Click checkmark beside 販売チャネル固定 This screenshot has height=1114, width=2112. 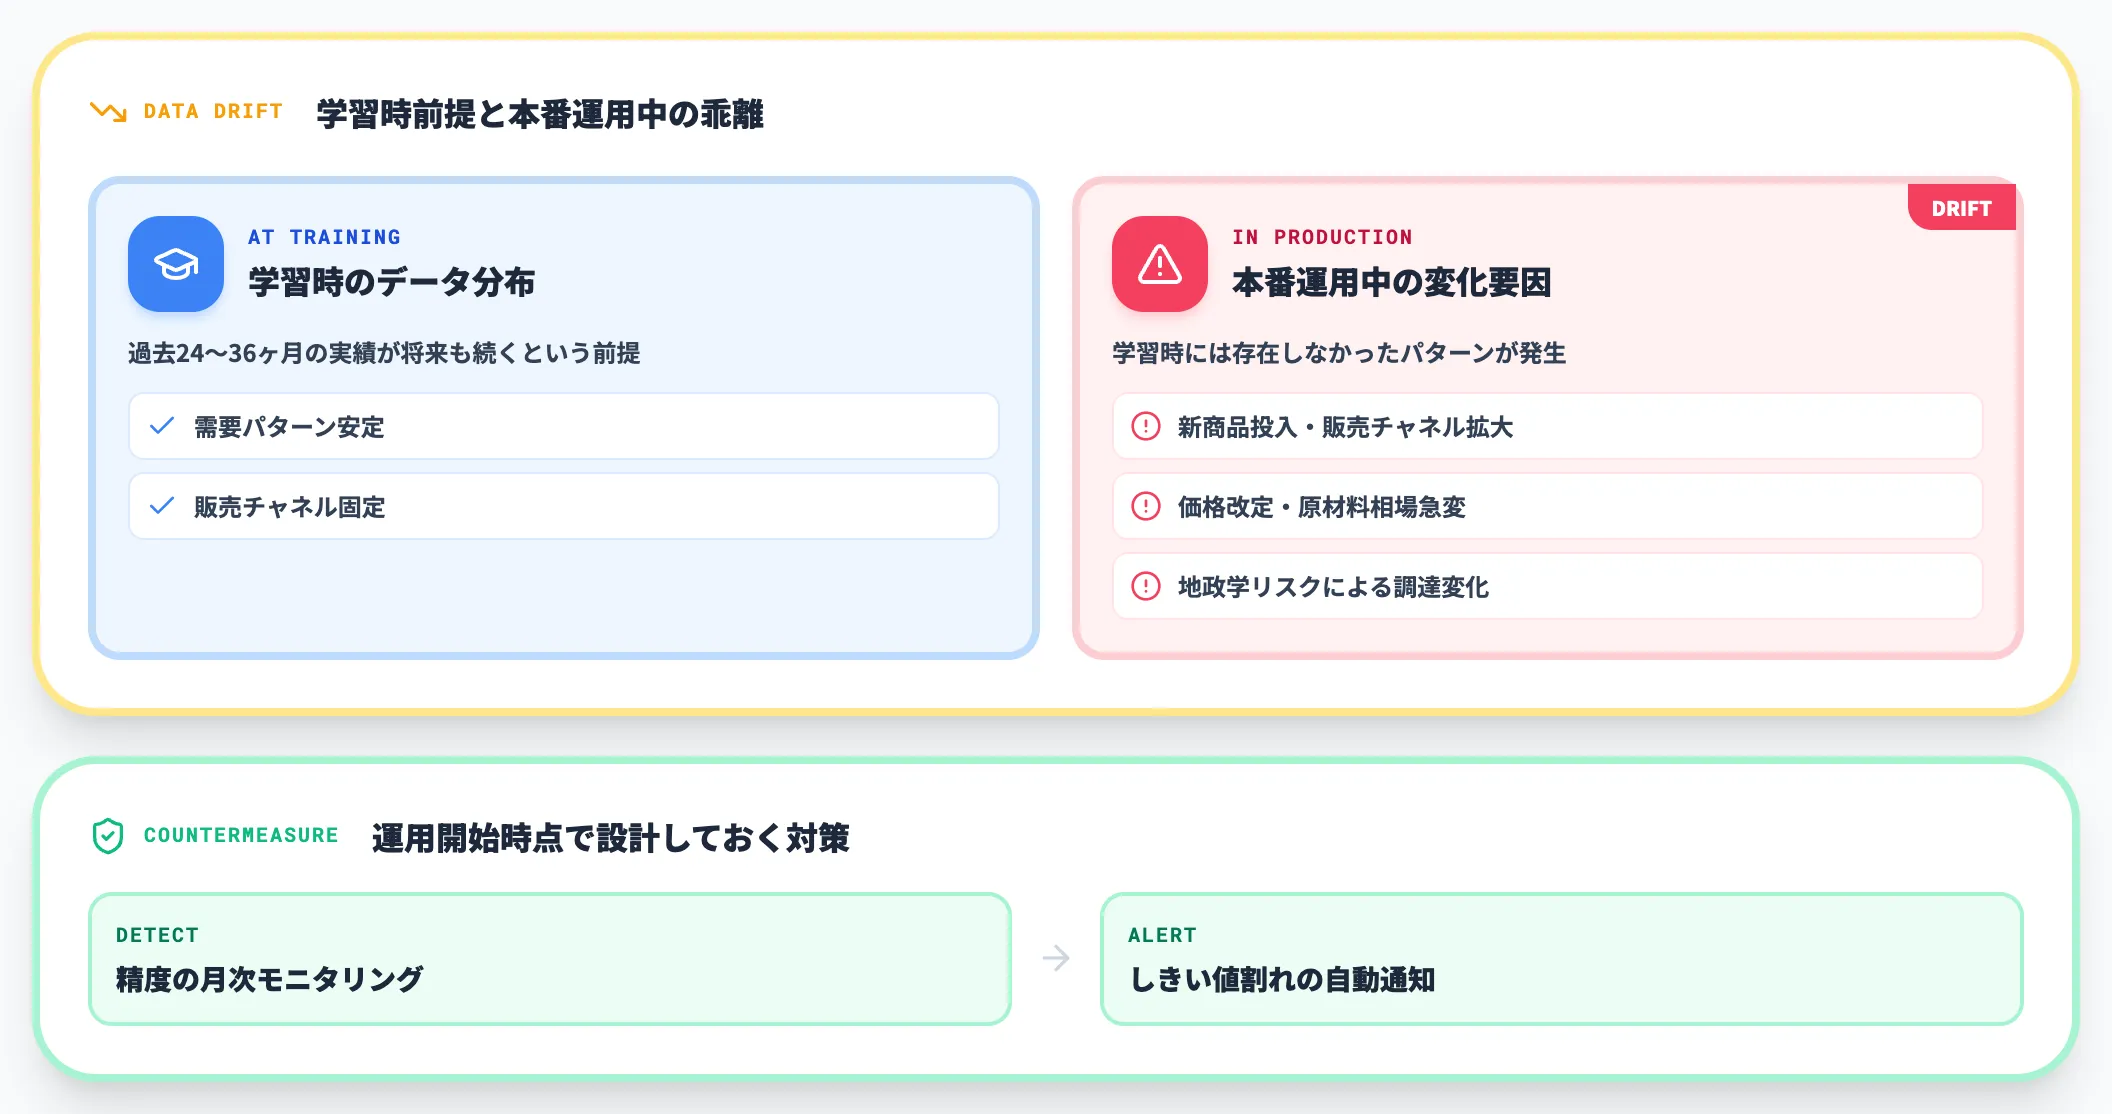tap(162, 506)
